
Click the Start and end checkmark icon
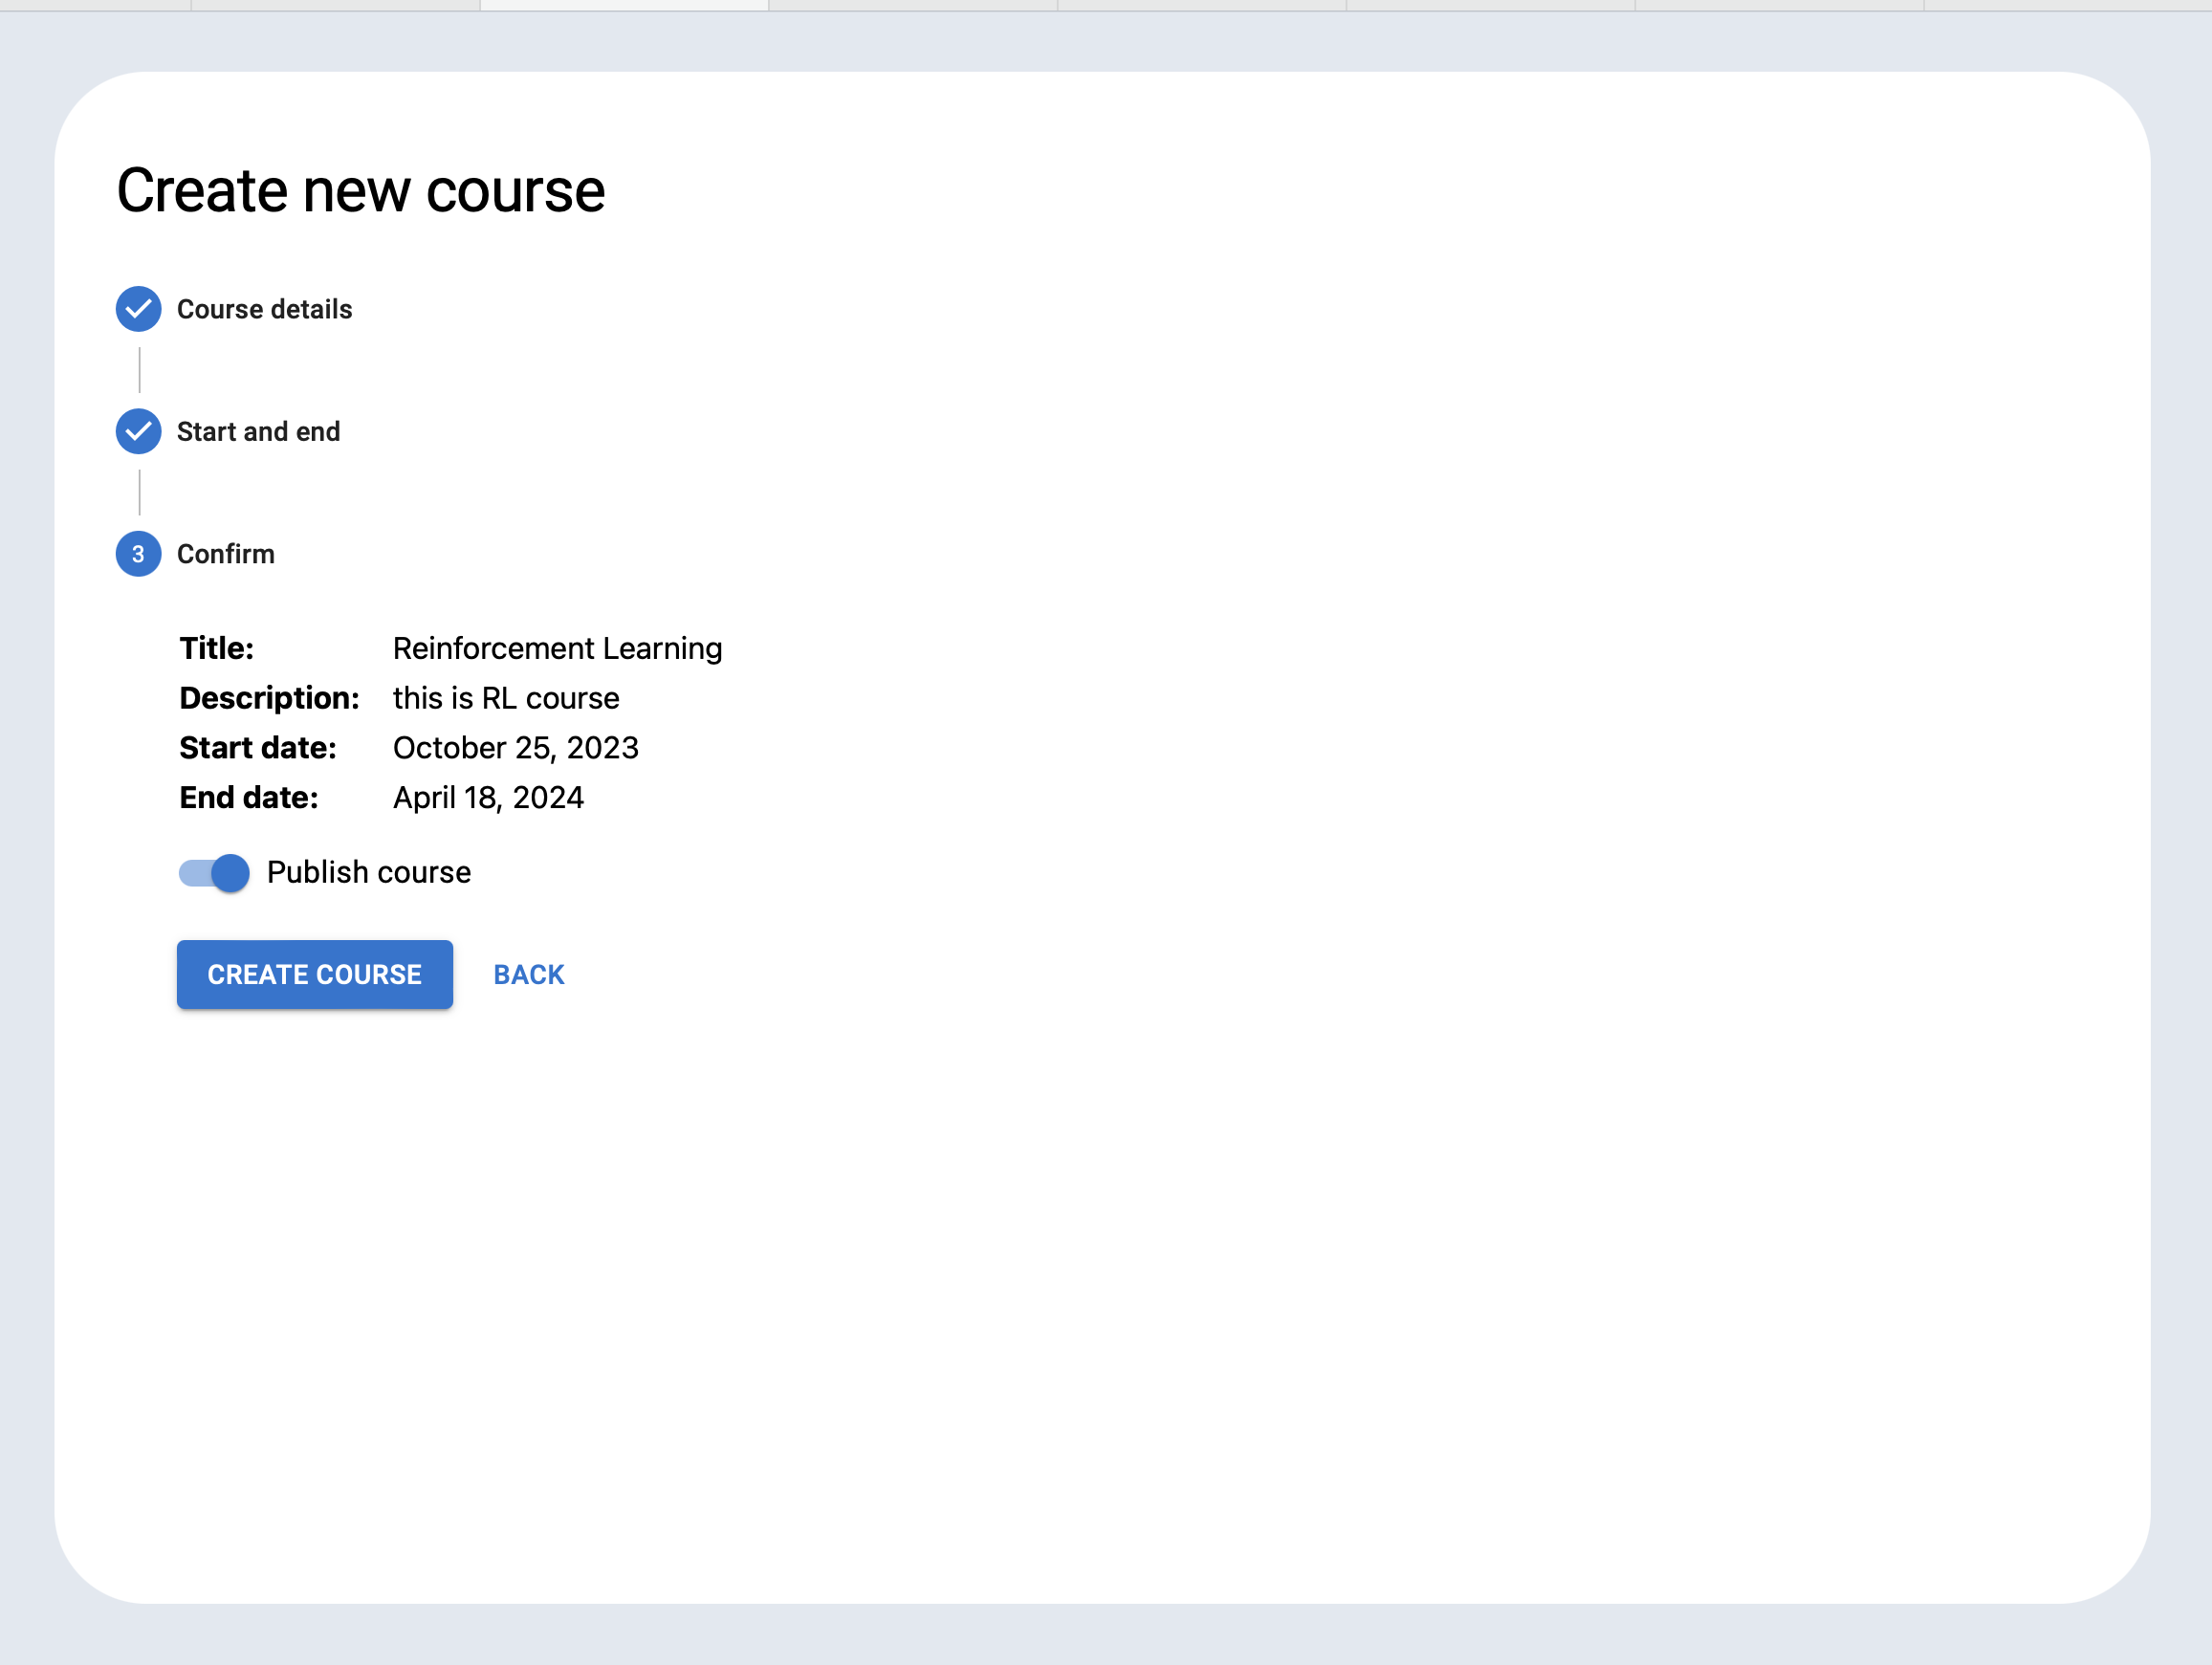click(x=138, y=432)
